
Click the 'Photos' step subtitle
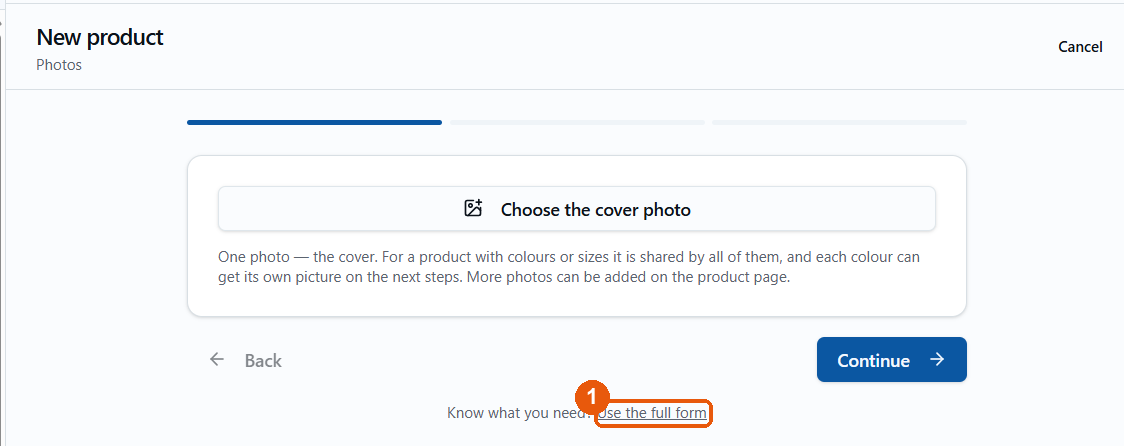point(59,65)
